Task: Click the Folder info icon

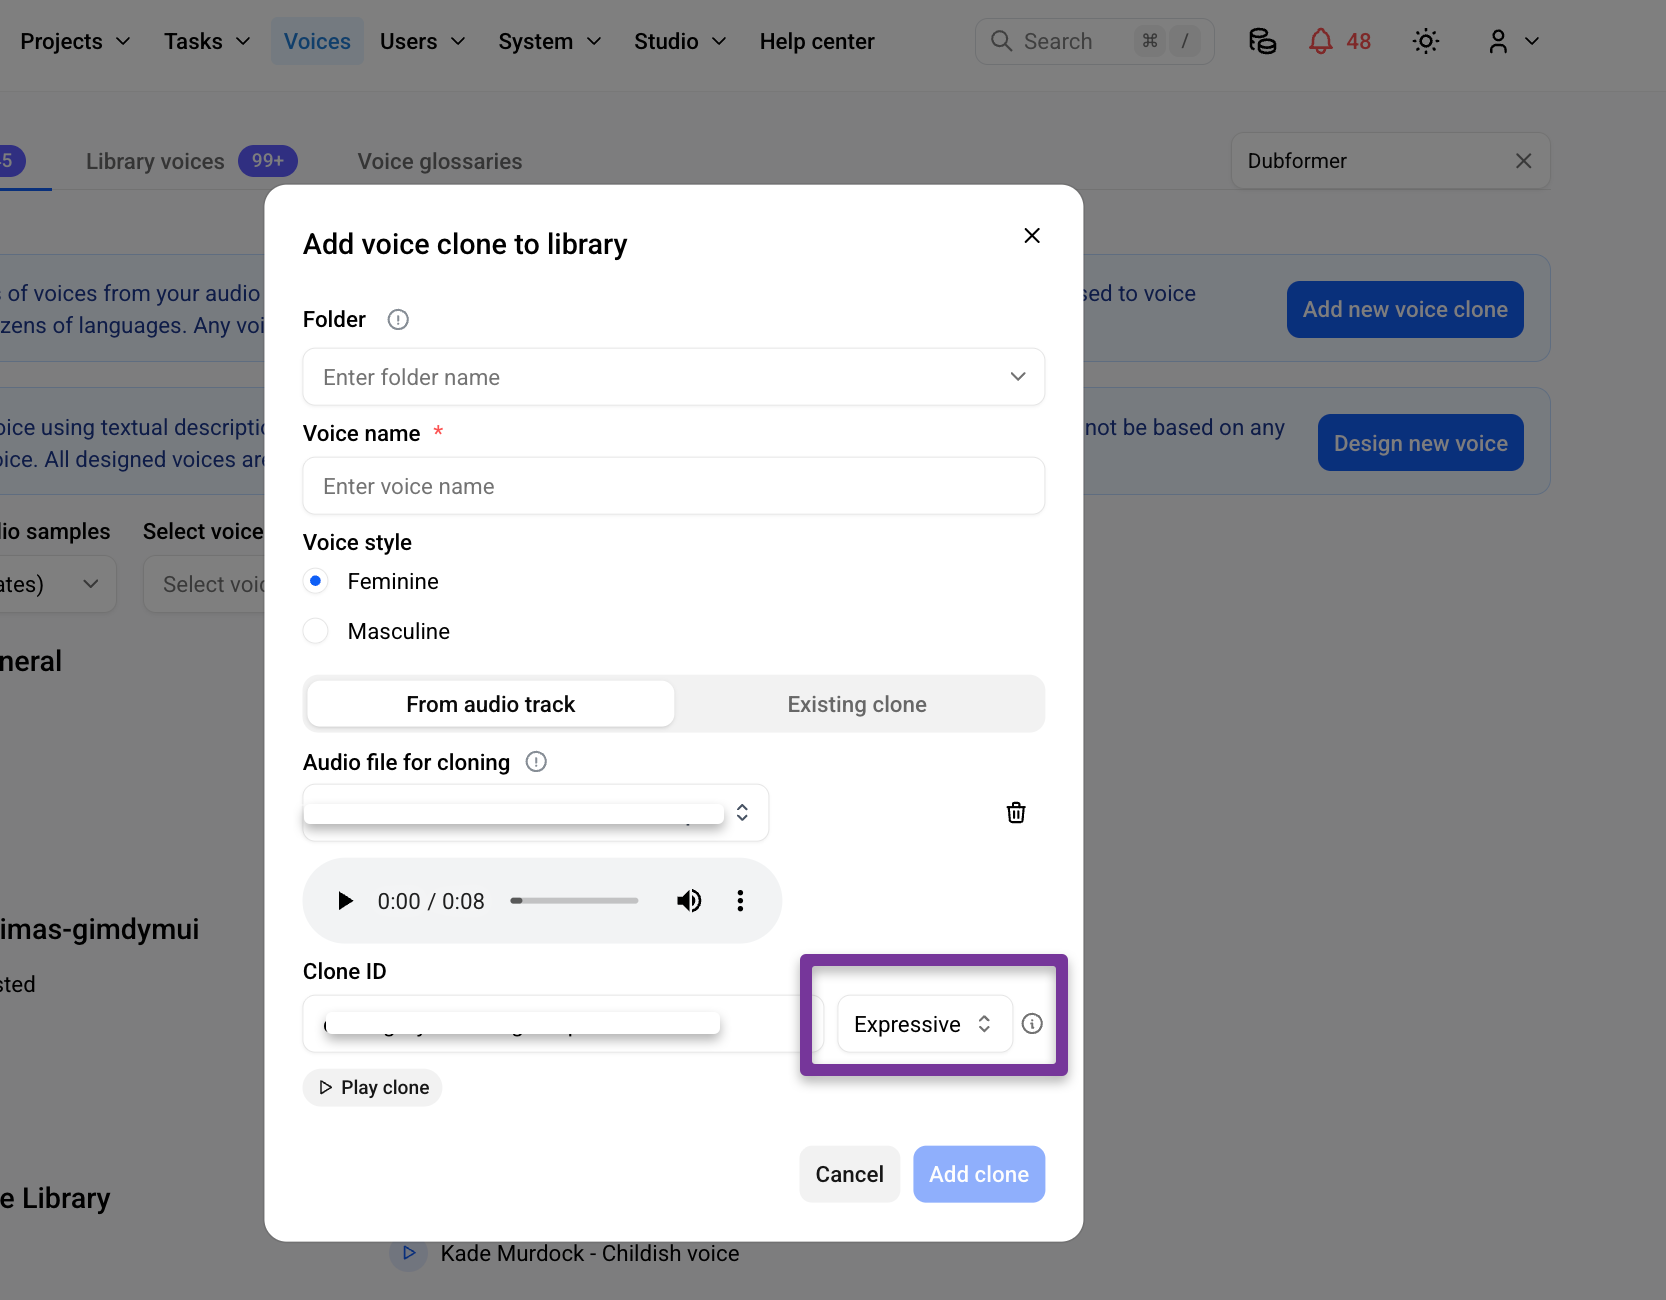Action: (398, 320)
